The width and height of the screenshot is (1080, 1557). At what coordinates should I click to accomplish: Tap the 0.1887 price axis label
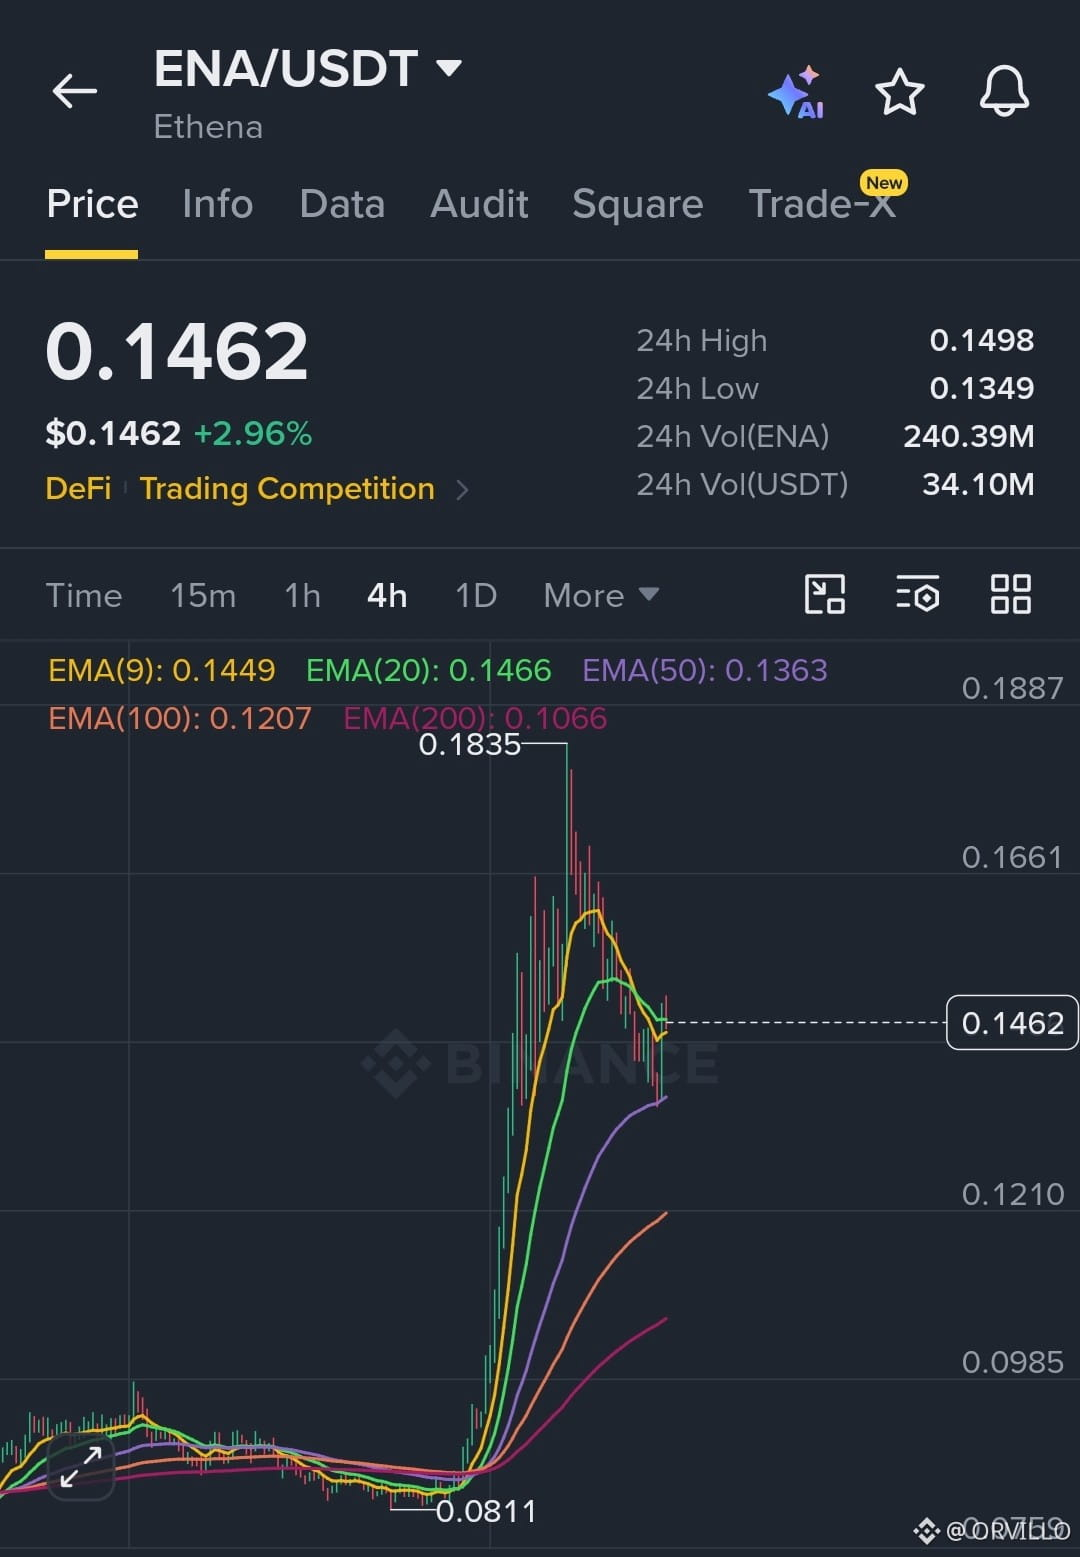(x=1012, y=688)
